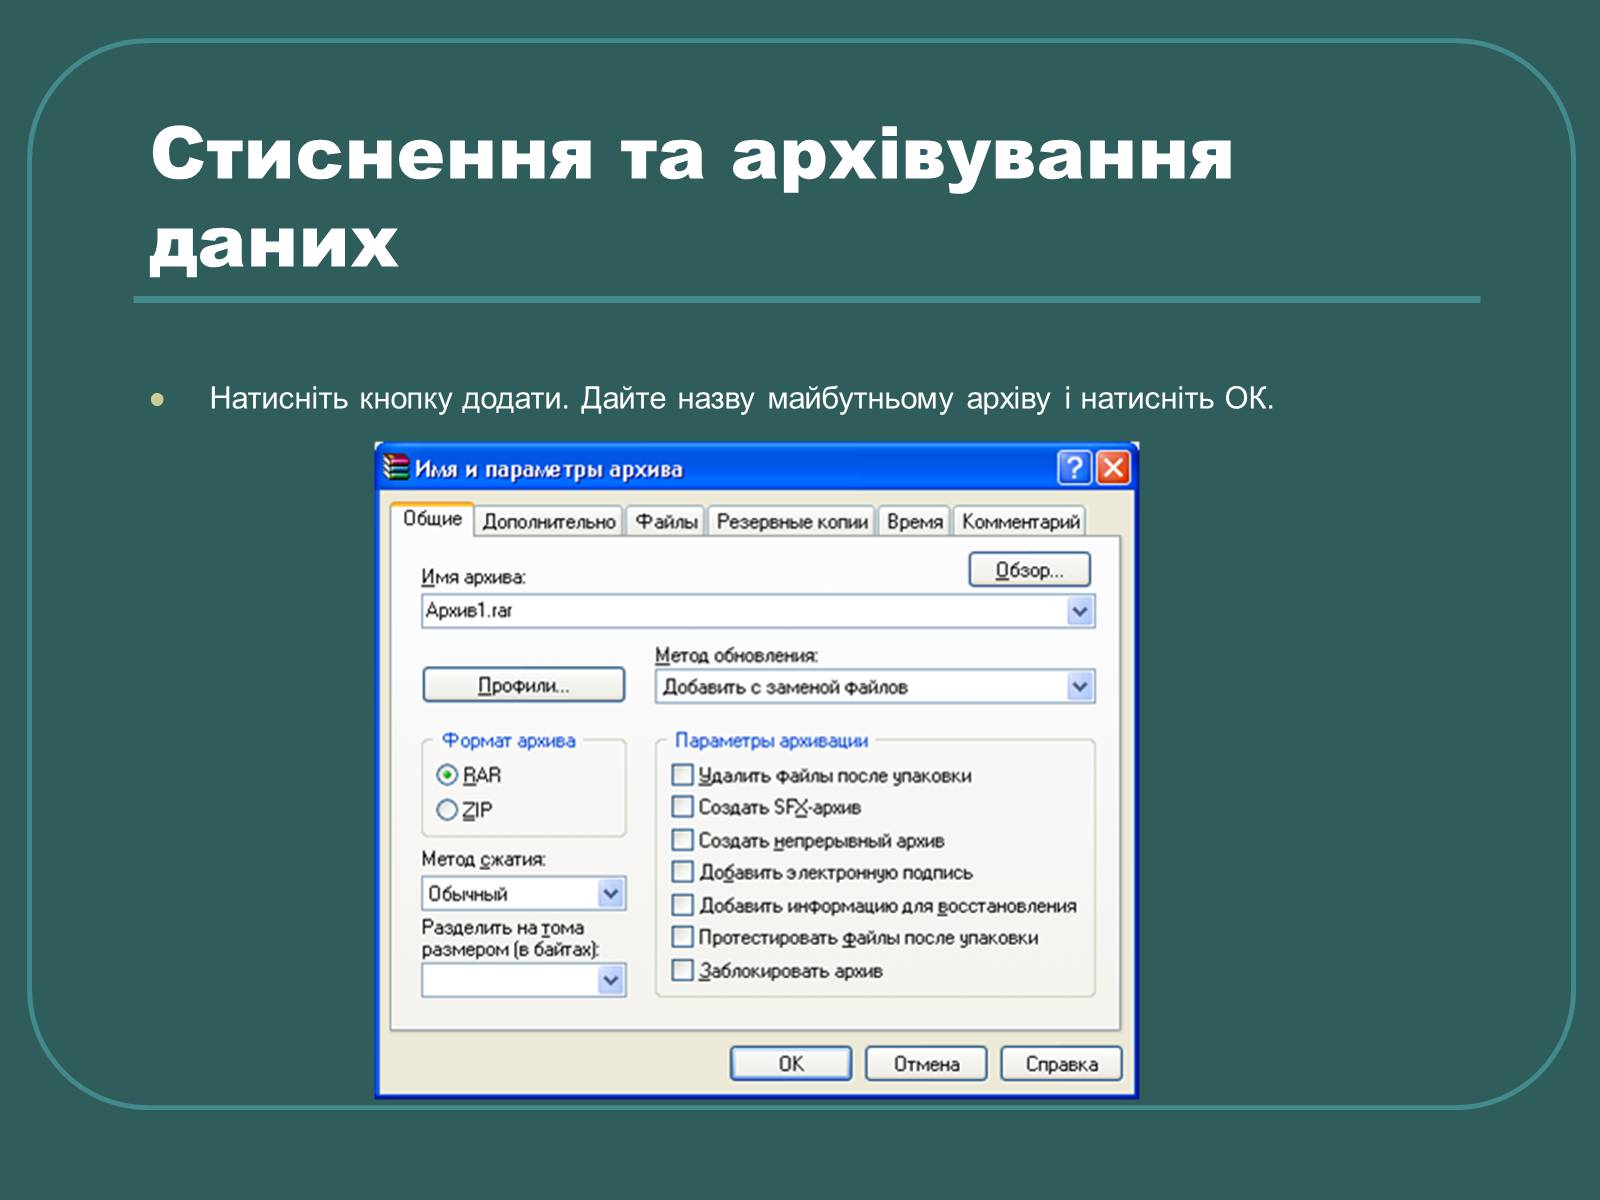Open the Метод сжатия dropdown showing Обычный
The height and width of the screenshot is (1200, 1600).
(x=524, y=893)
